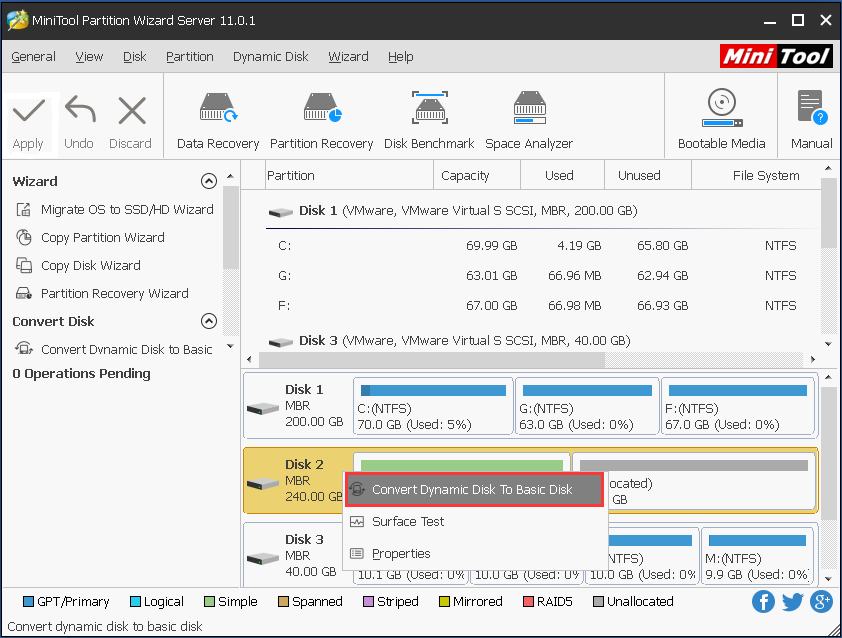This screenshot has width=842, height=638.
Task: Select the M:(NTFS) 9.9 GB block
Action: tap(757, 556)
